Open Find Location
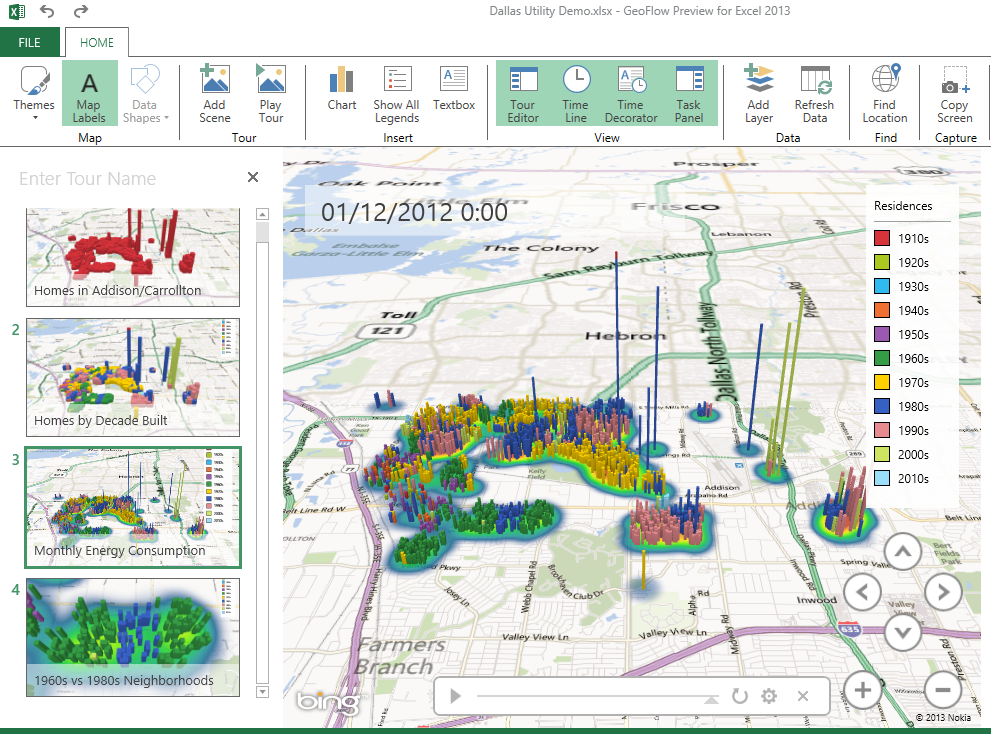Image resolution: width=991 pixels, height=734 pixels. coord(885,93)
